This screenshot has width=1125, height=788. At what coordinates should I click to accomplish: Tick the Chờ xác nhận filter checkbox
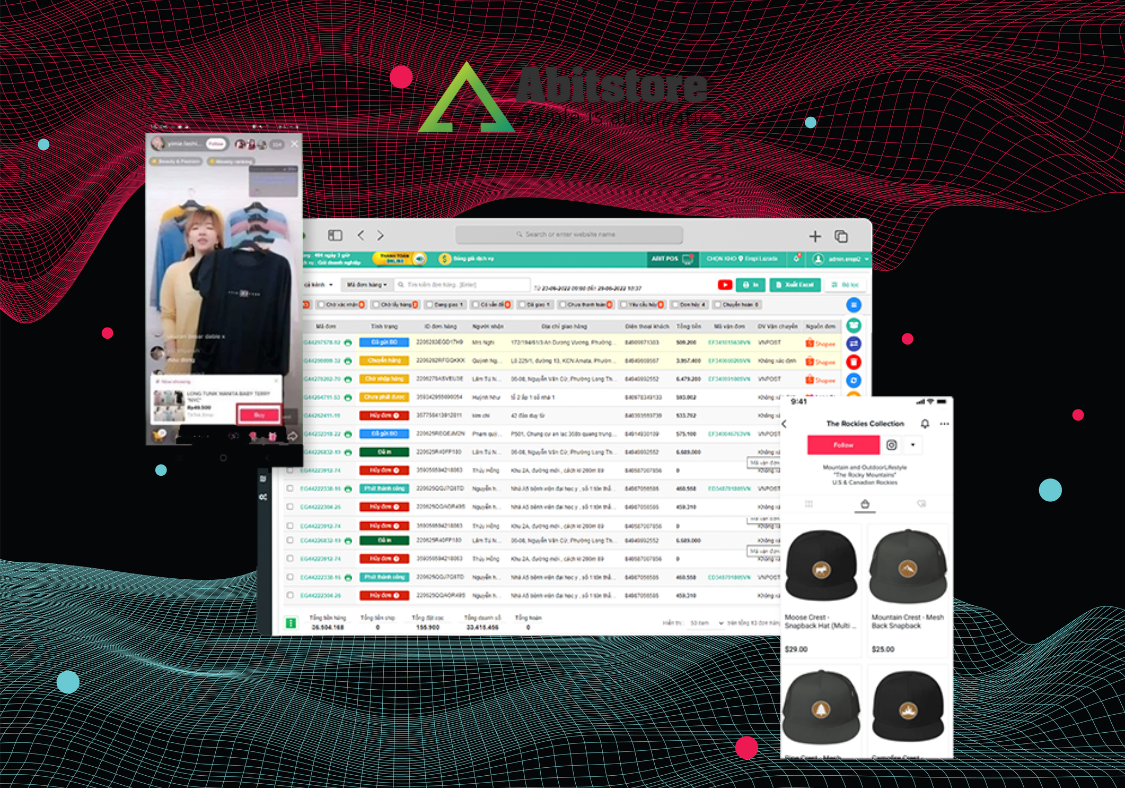pos(321,305)
